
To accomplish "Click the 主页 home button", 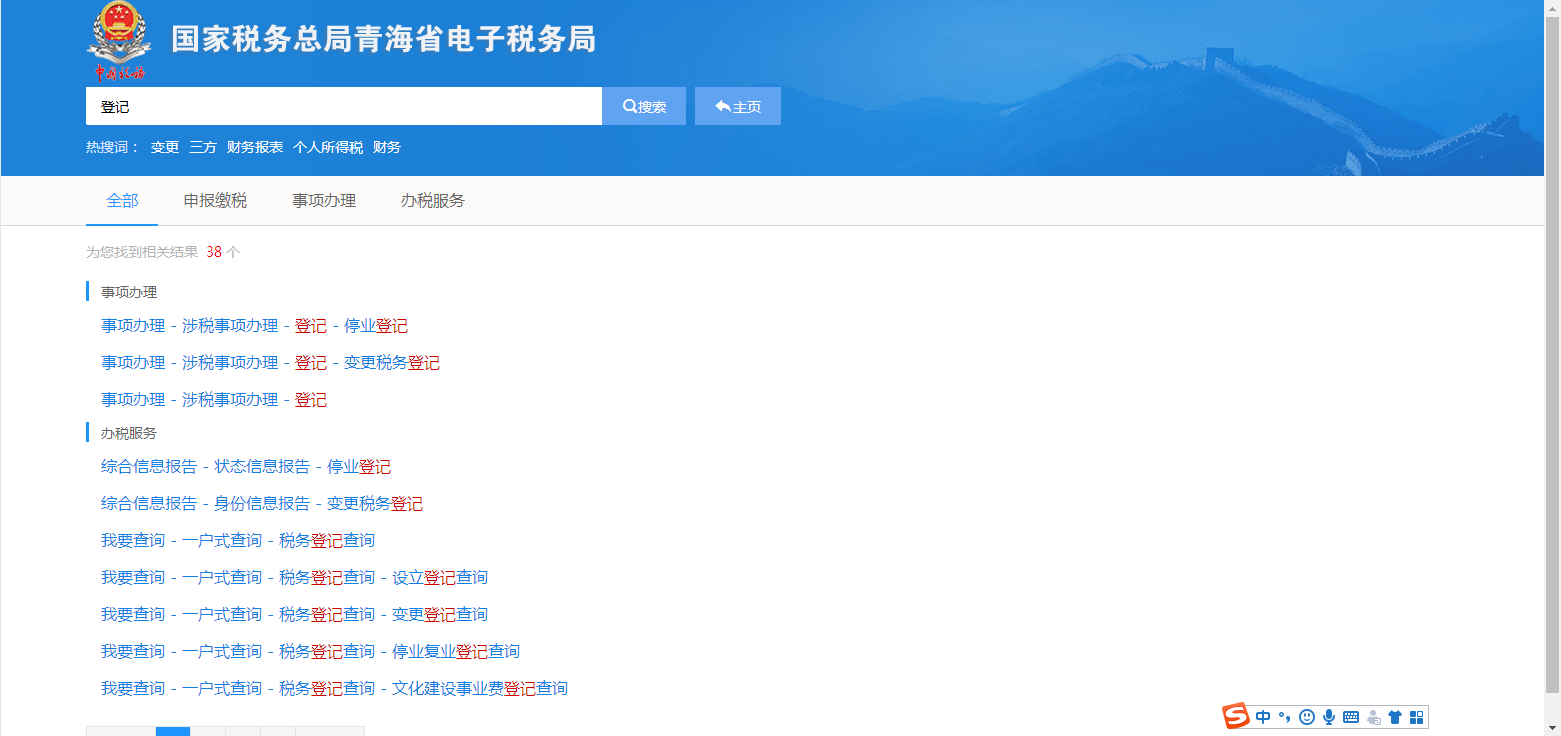I will pyautogui.click(x=738, y=106).
